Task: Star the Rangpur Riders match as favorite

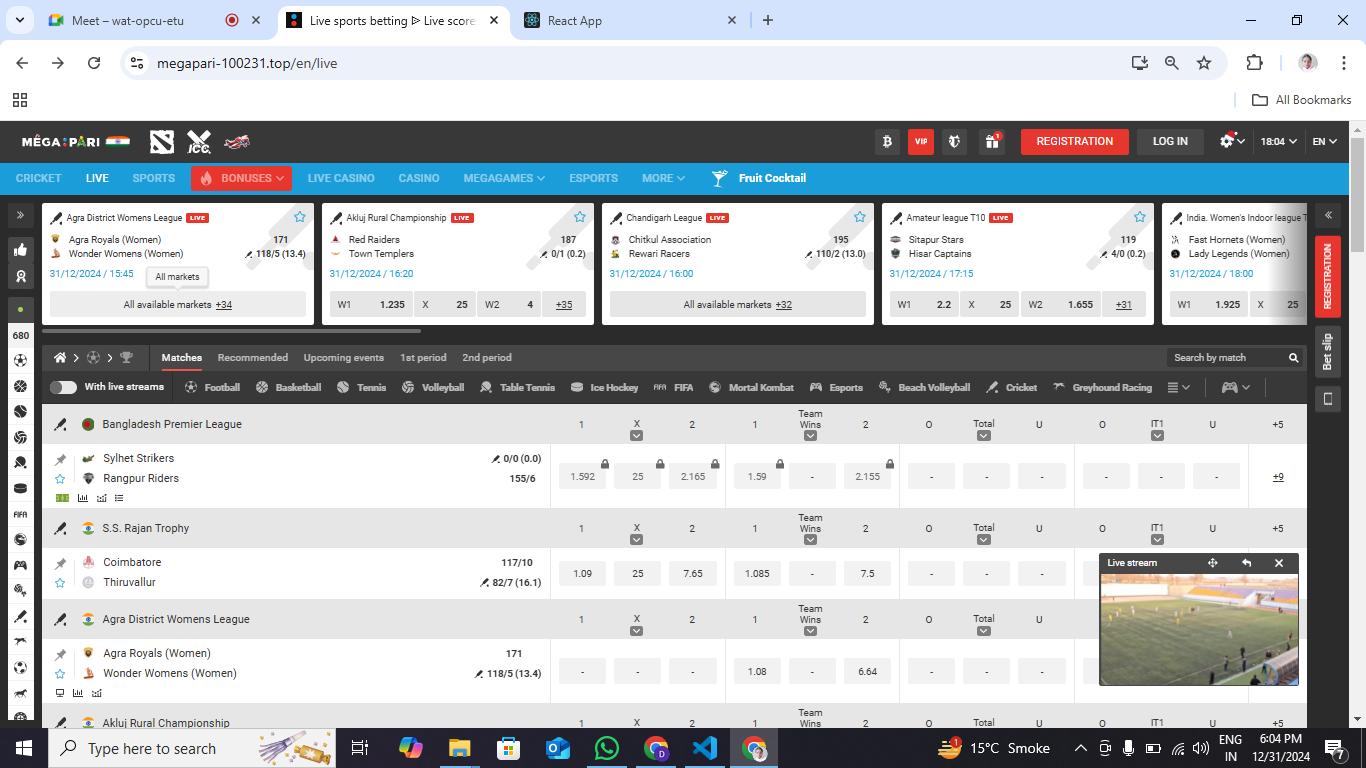Action: pyautogui.click(x=60, y=479)
